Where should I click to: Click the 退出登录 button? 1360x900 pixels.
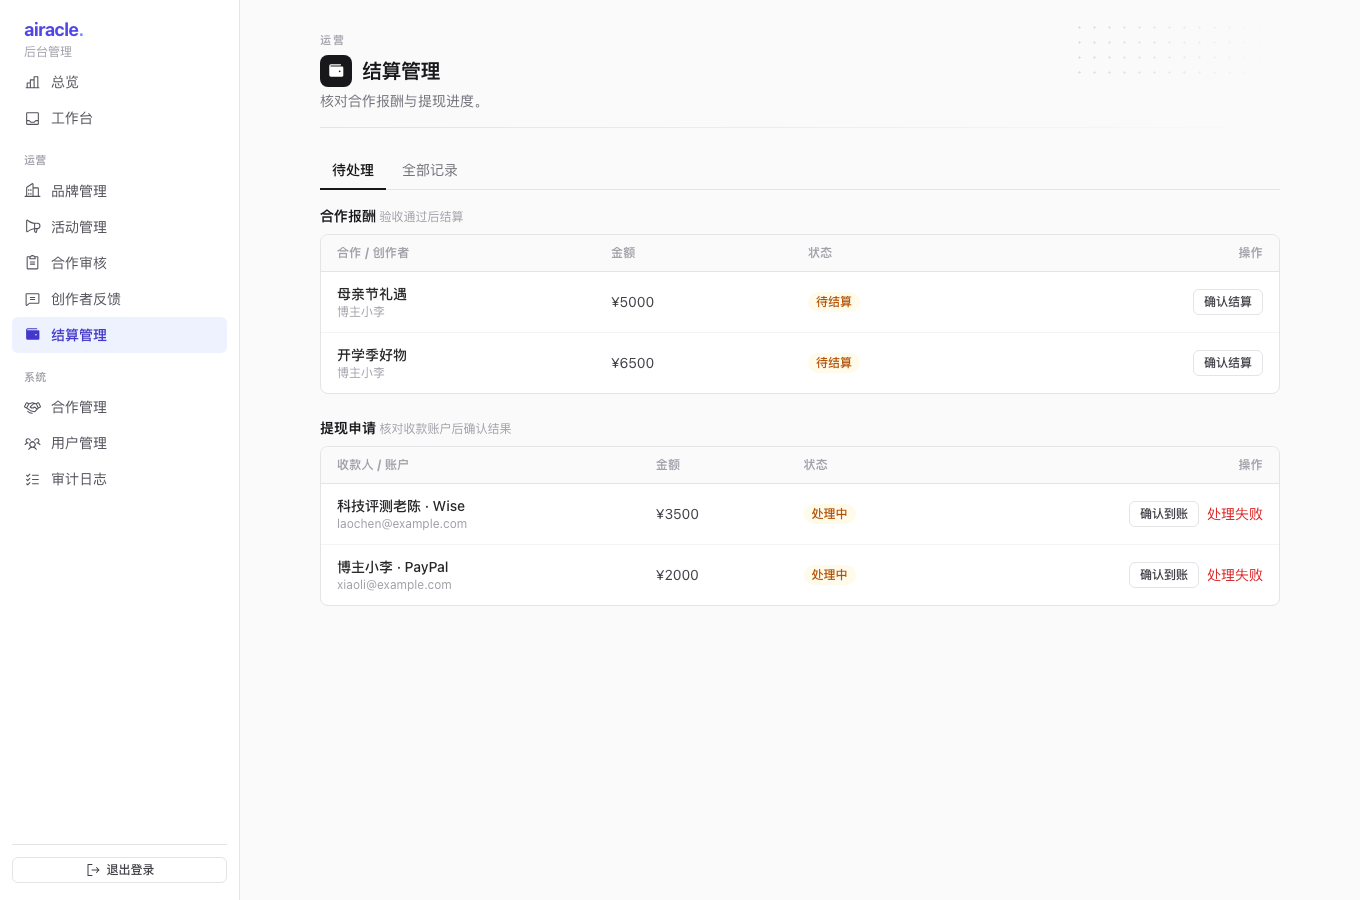click(120, 870)
